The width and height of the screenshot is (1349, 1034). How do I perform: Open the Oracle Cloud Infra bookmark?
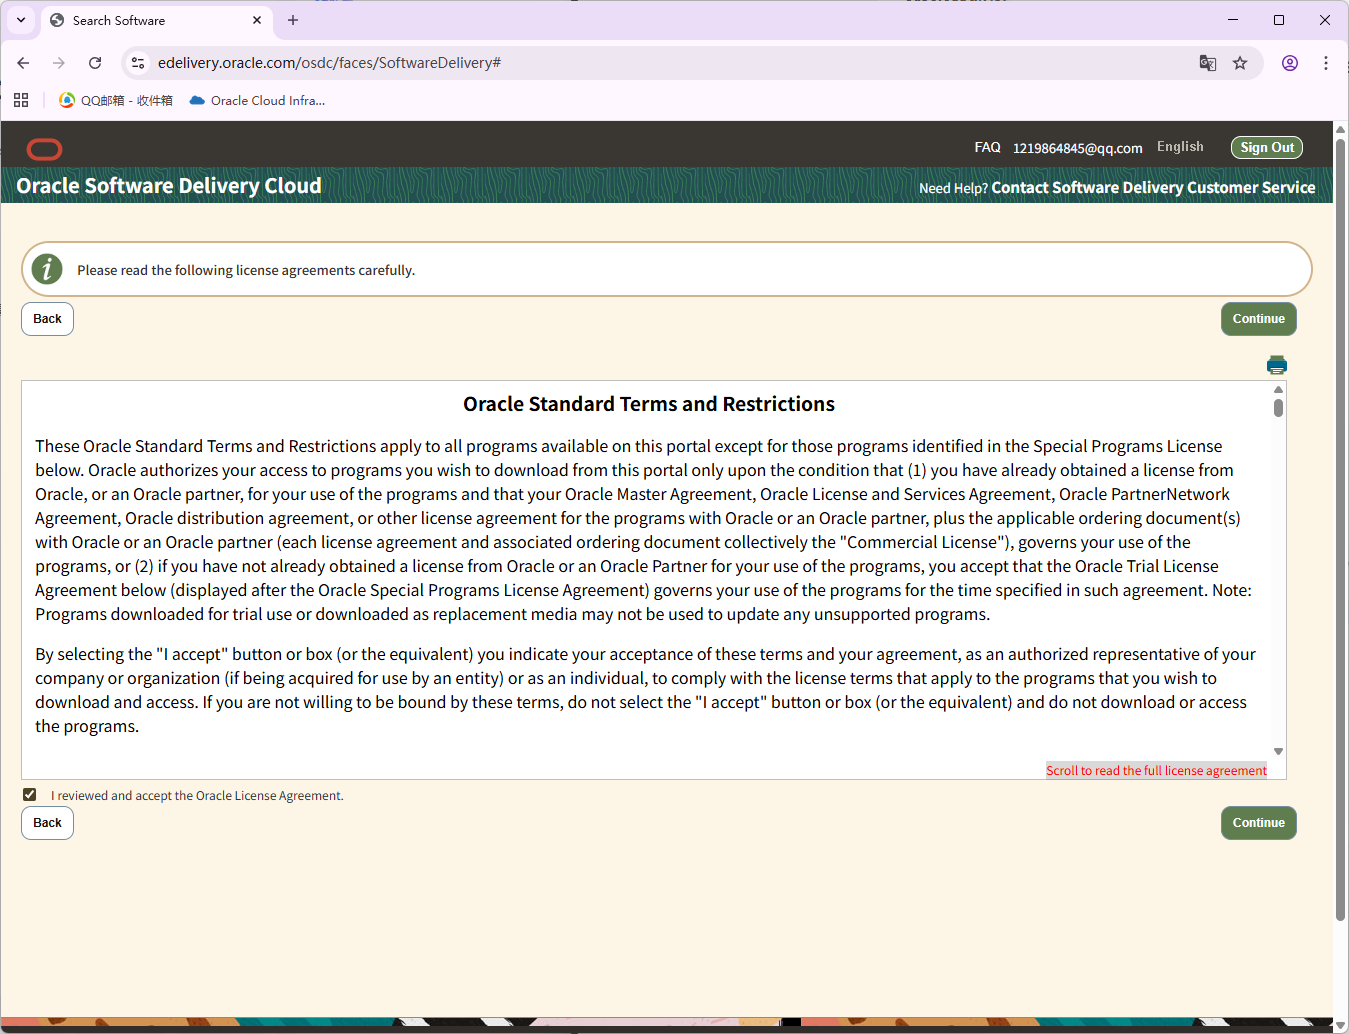pos(257,100)
